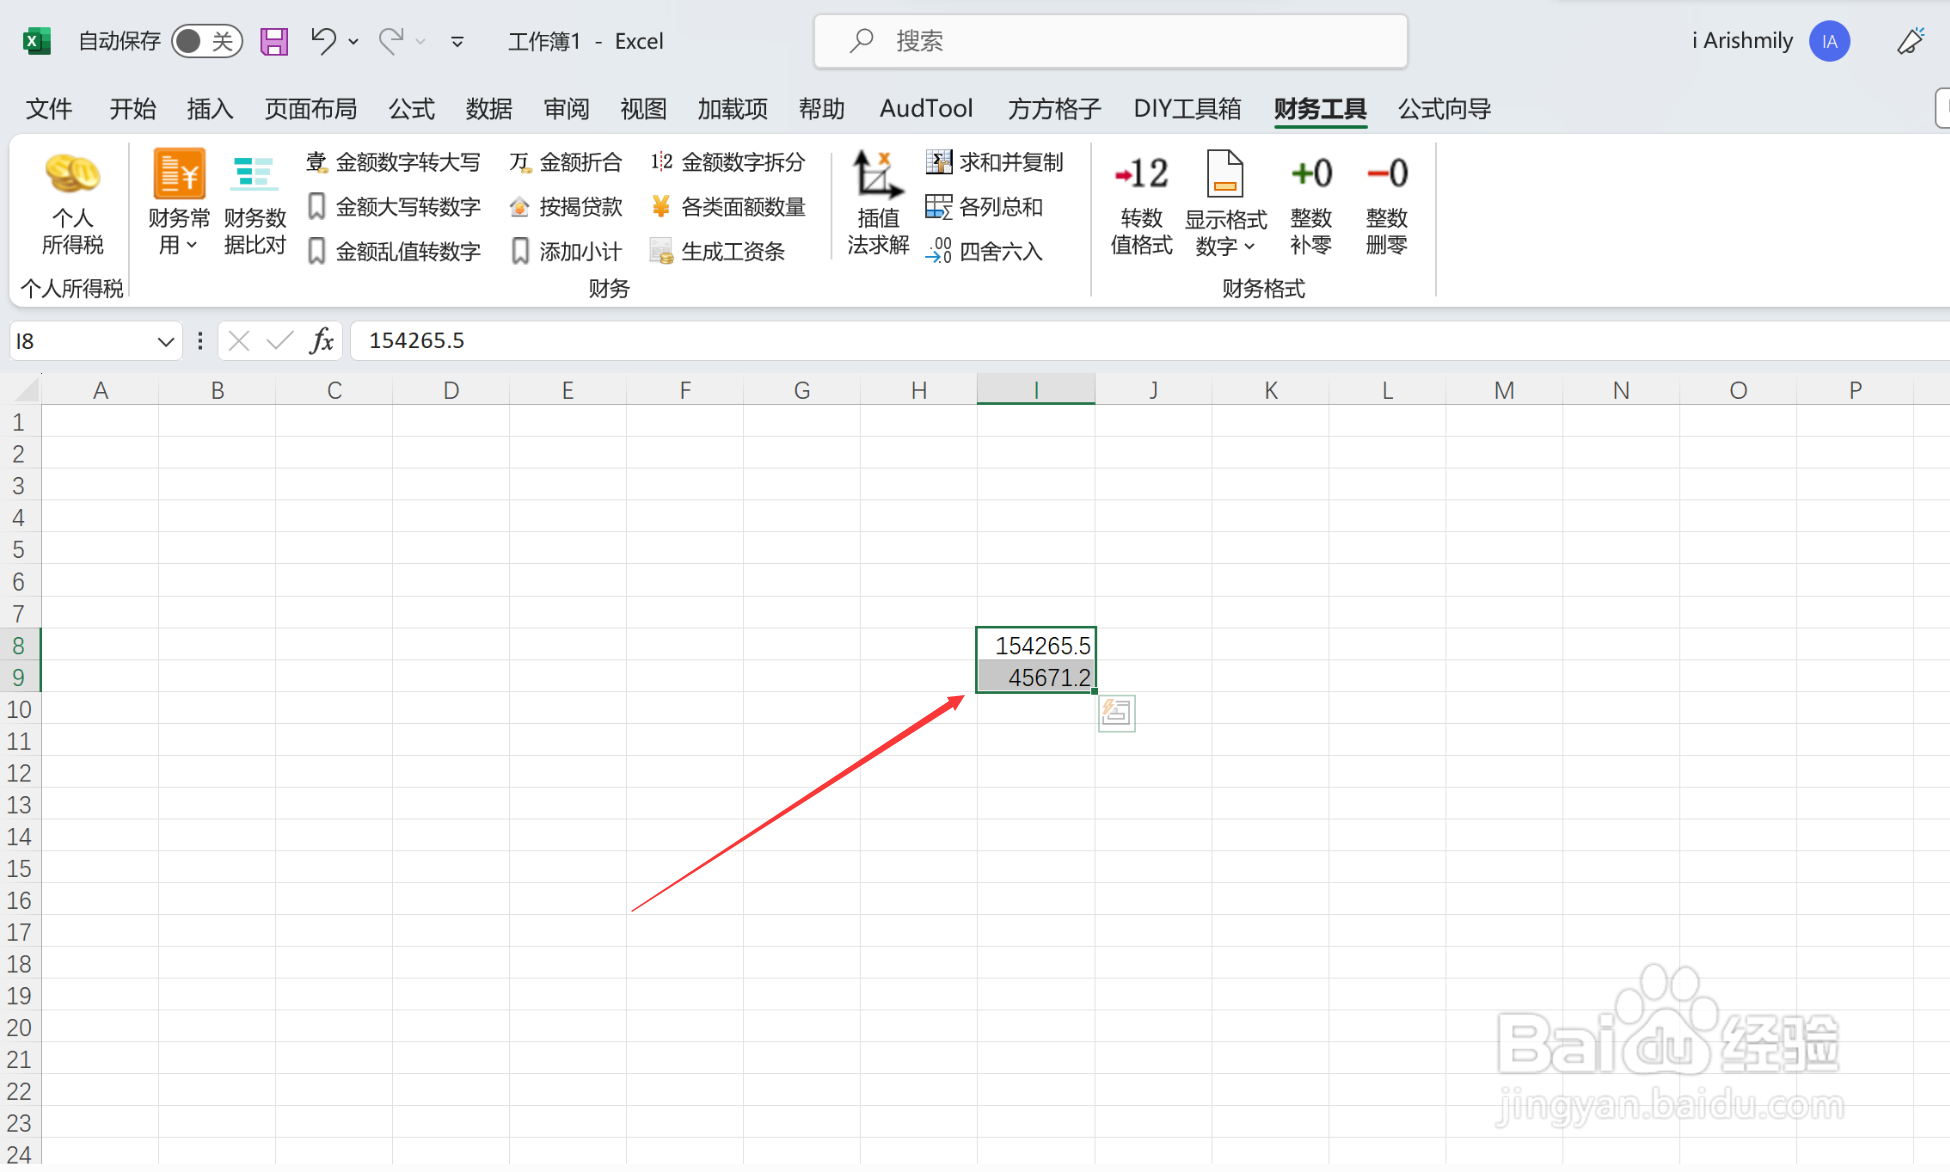Select column A header
This screenshot has width=1950, height=1172.
[x=100, y=390]
